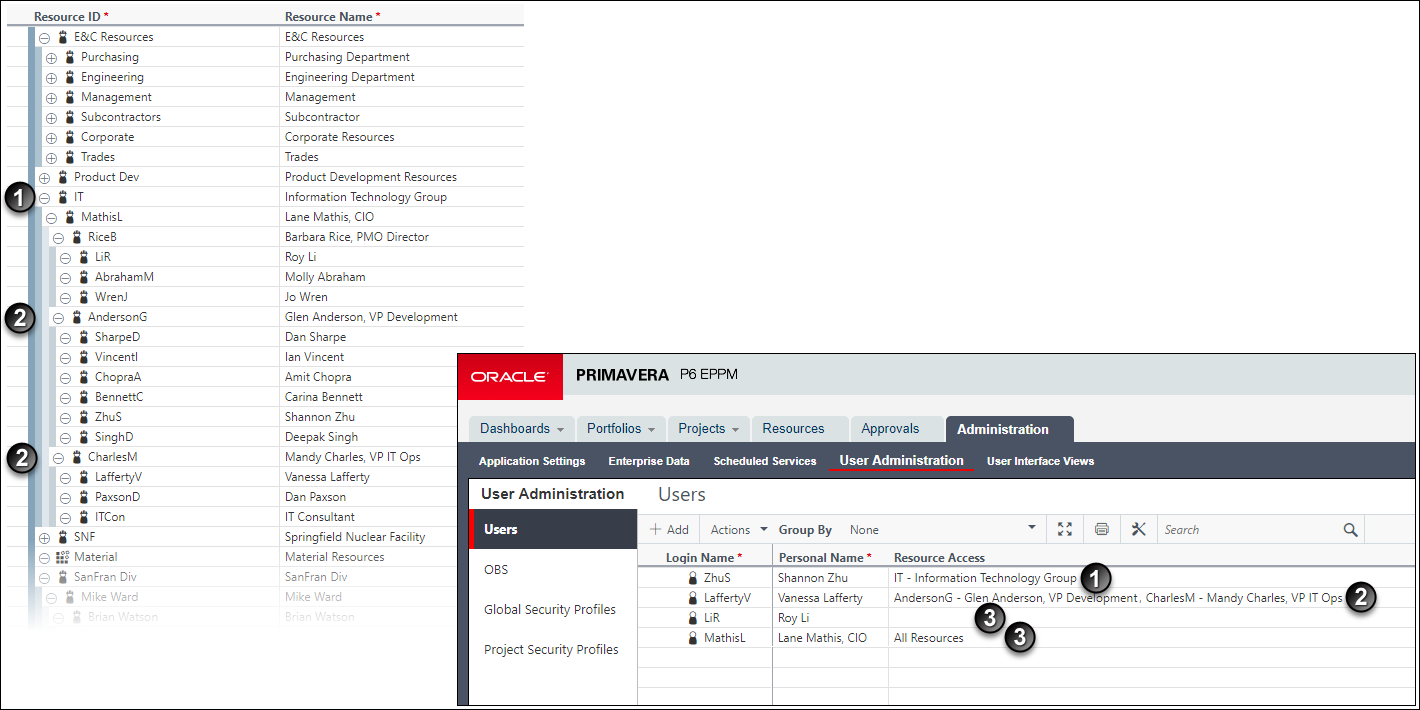Click the material icon next to Material
Screen dimensions: 1420x710
[x=63, y=557]
